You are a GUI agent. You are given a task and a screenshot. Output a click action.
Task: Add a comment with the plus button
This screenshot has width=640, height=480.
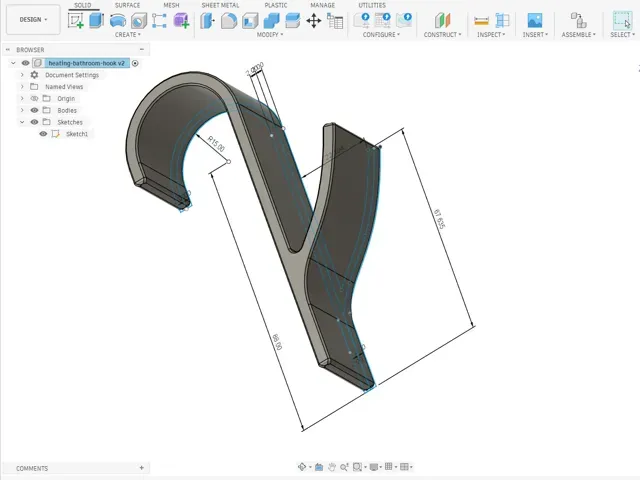click(142, 468)
